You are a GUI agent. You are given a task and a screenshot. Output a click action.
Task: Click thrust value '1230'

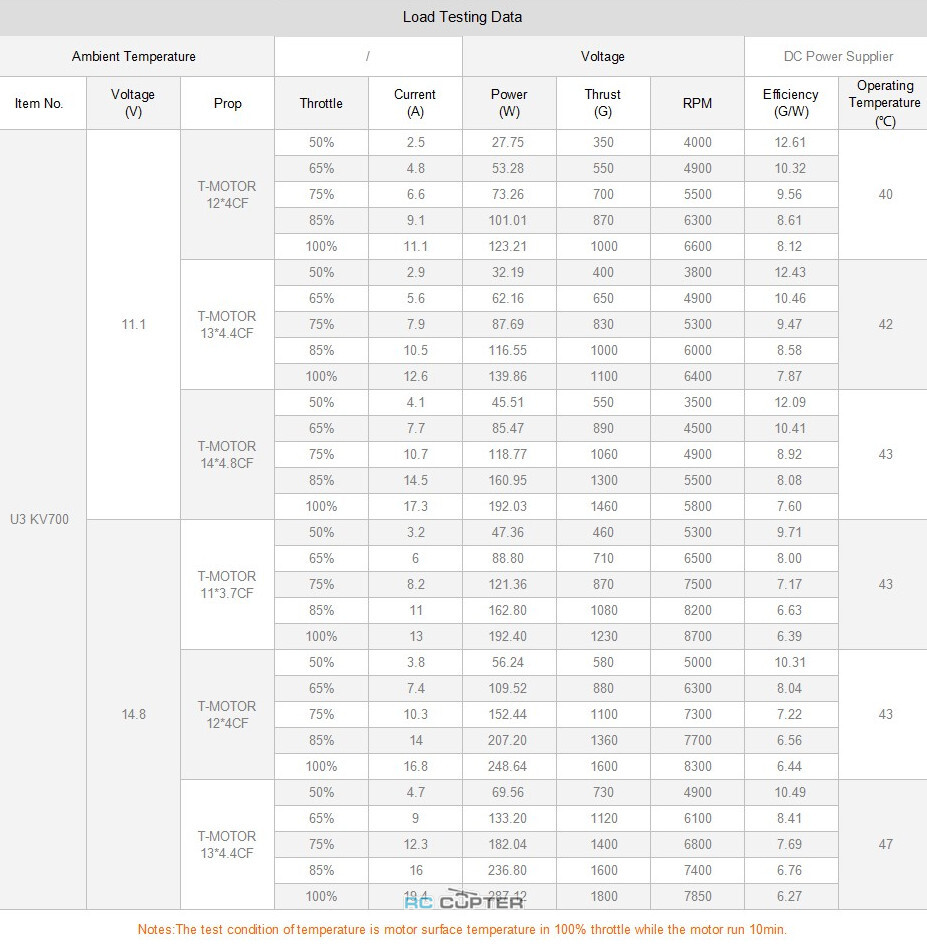603,636
